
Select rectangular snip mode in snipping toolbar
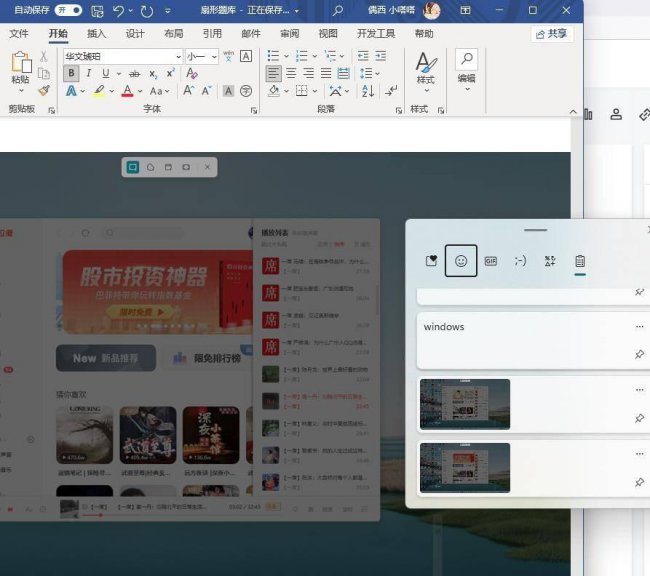(x=133, y=167)
